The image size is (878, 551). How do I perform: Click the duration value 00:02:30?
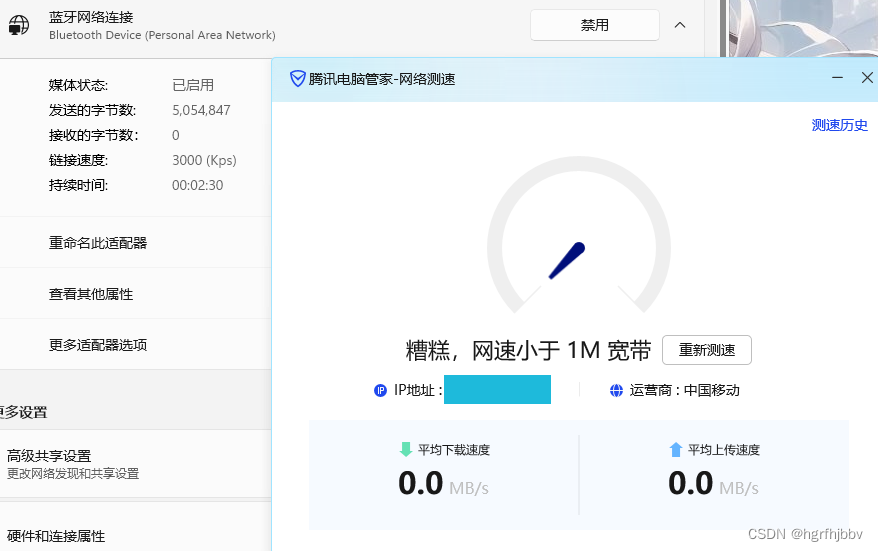[198, 185]
